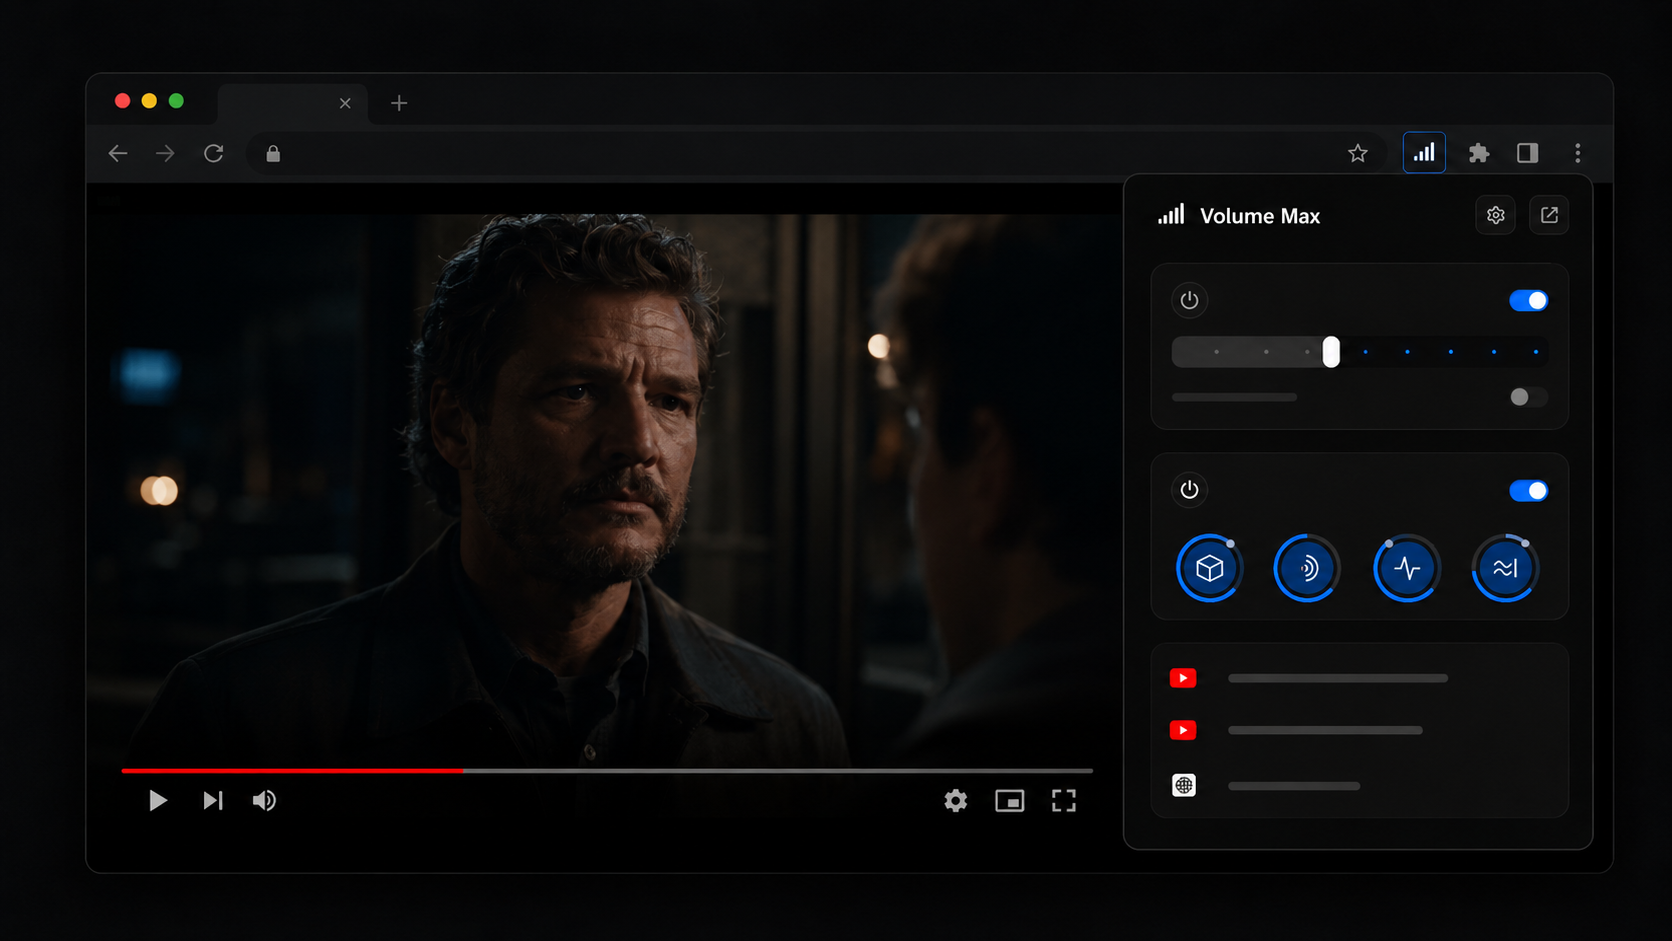Viewport: 1672px width, 941px height.
Task: Seek on the red video progress bar
Action: [607, 771]
